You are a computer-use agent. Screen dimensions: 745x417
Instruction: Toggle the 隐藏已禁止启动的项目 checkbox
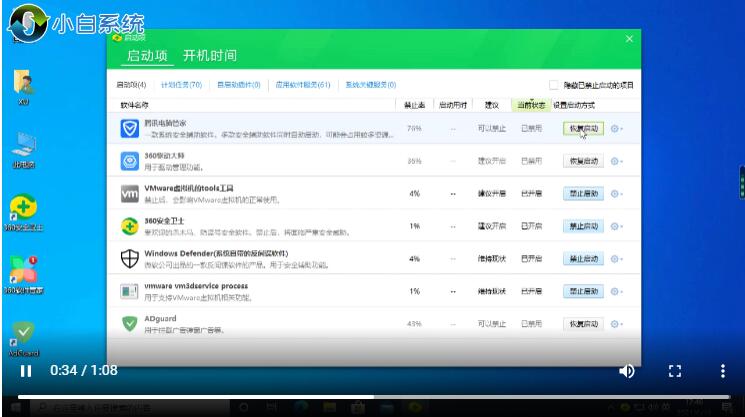coord(554,85)
